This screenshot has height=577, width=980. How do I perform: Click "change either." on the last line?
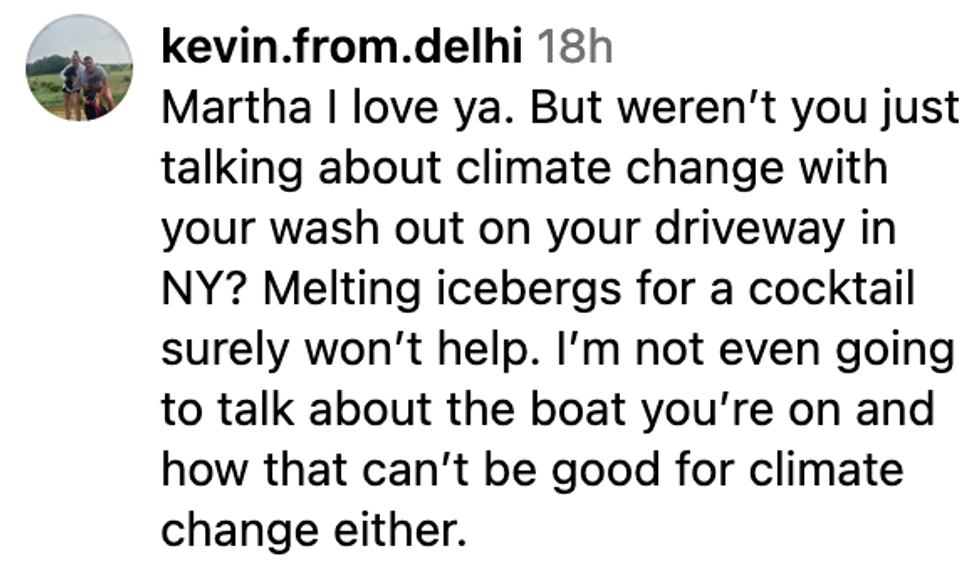click(x=313, y=530)
